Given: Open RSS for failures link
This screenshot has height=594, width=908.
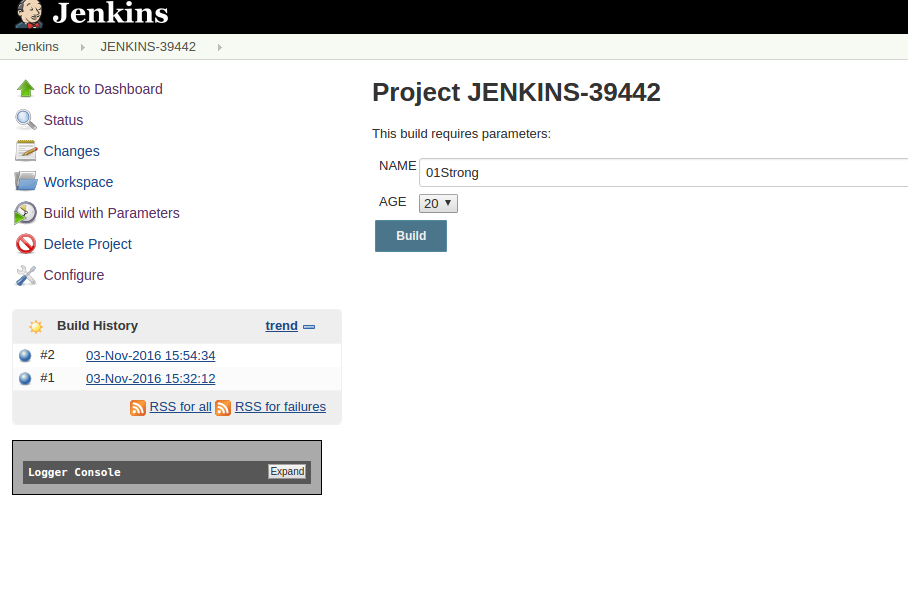Looking at the screenshot, I should pos(280,407).
